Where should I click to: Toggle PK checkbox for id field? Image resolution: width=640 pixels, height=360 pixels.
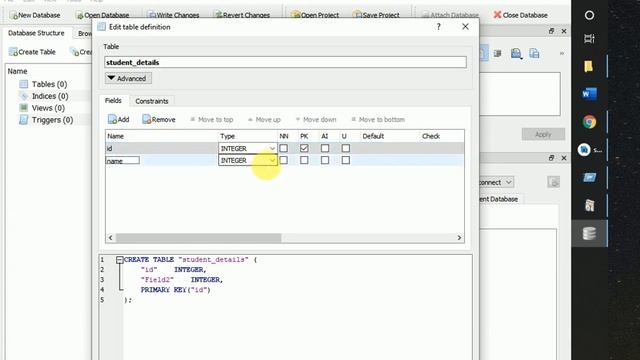pos(304,148)
